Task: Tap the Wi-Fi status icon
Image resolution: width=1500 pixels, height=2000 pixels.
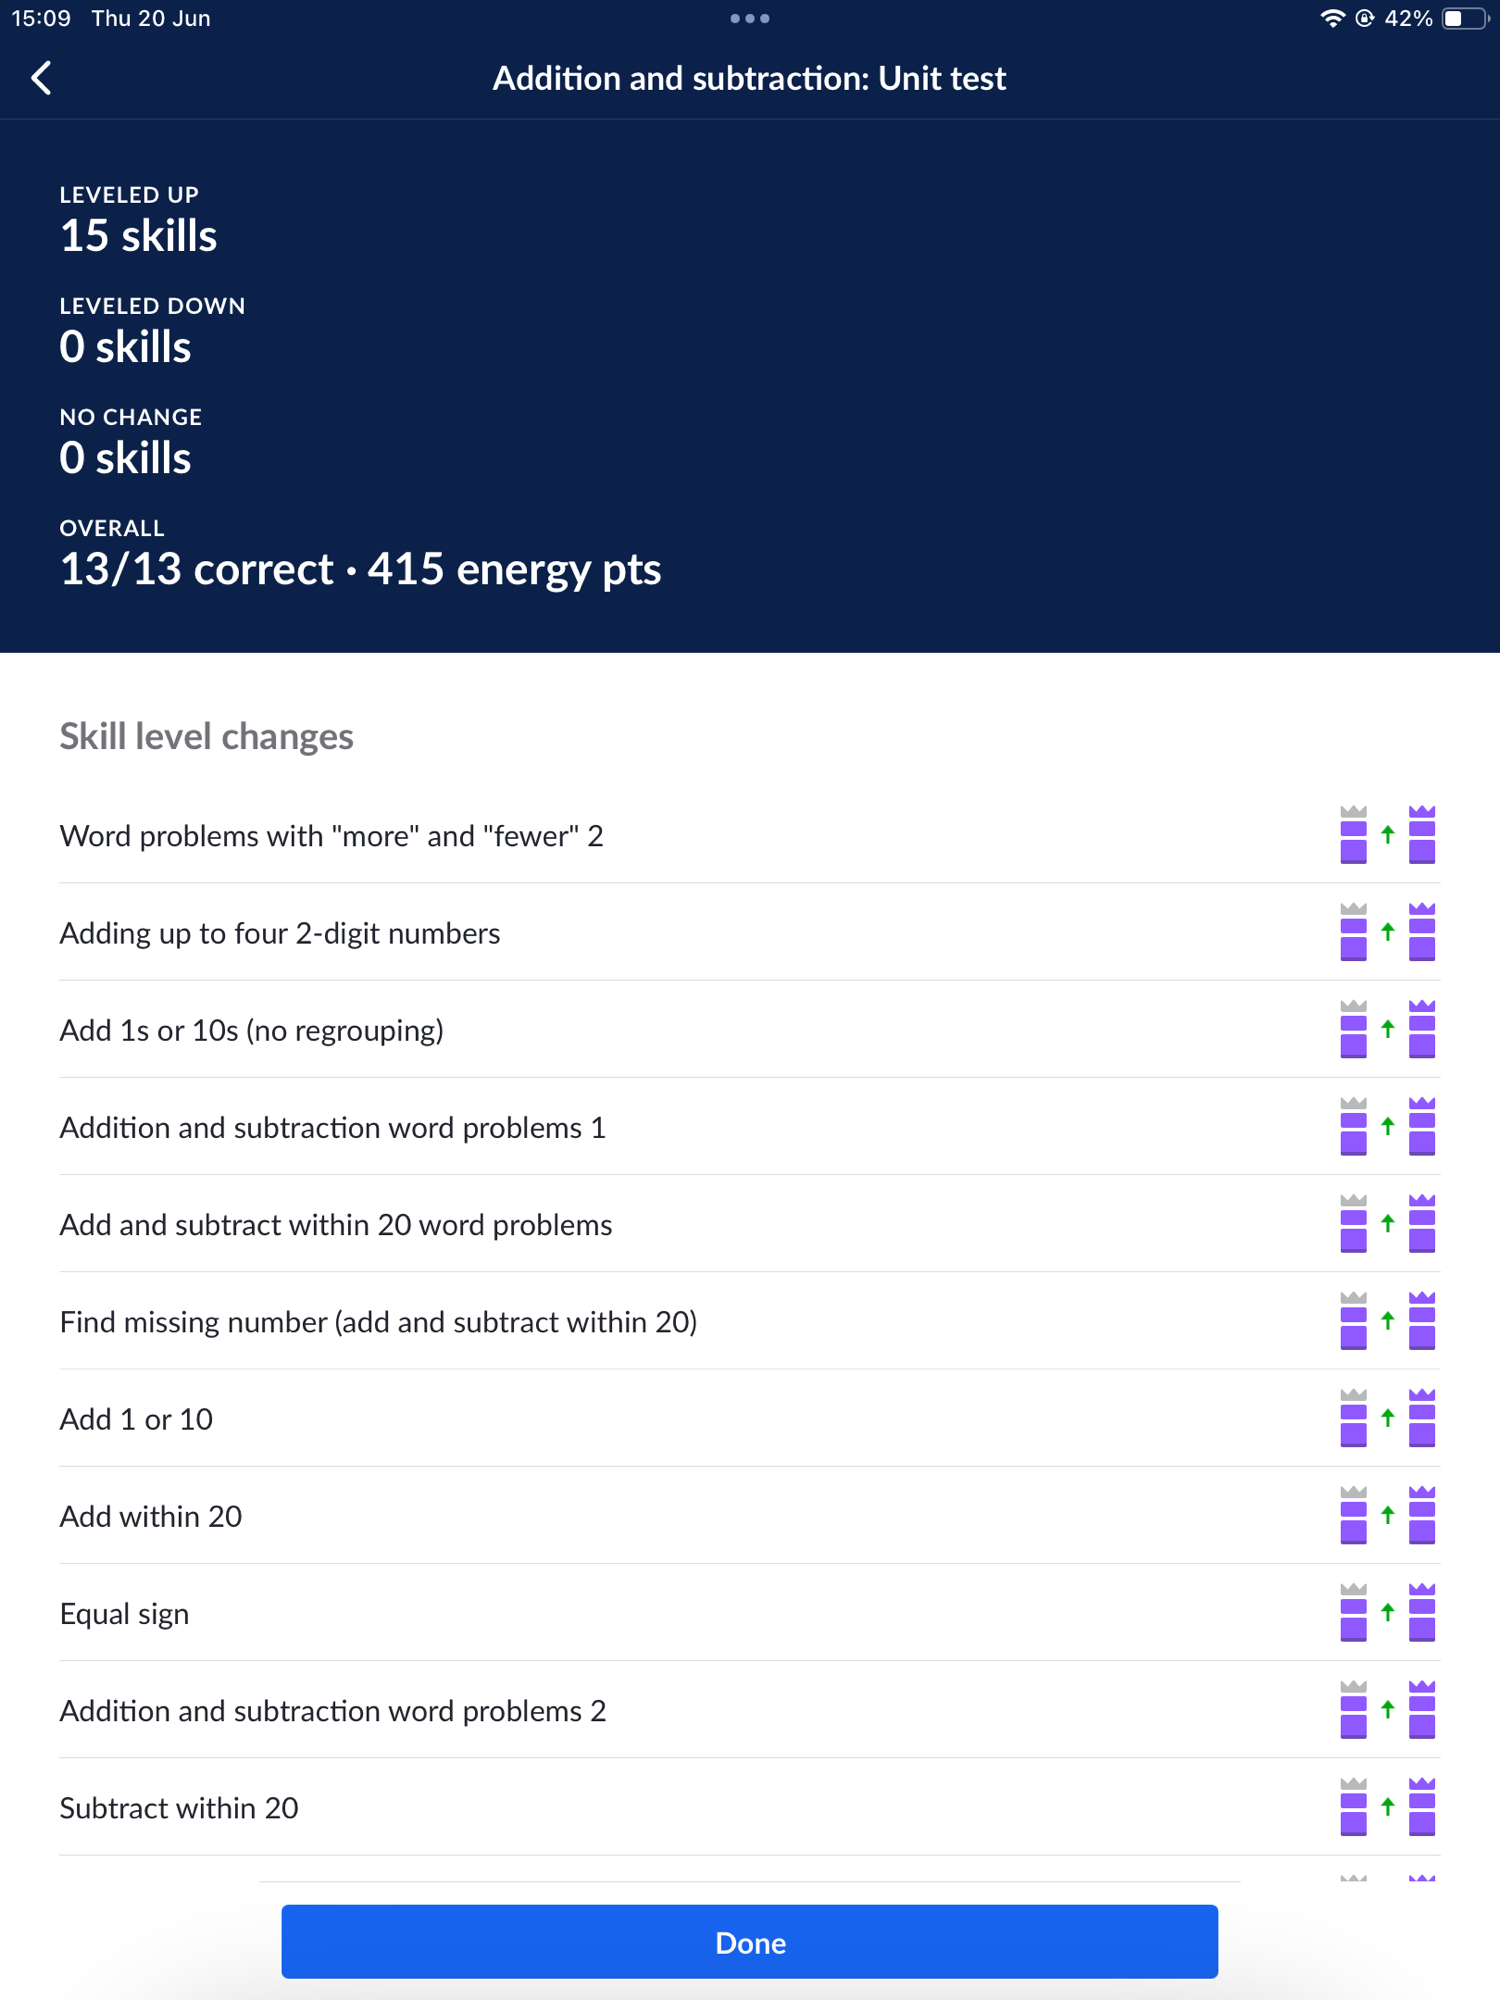Action: tap(1331, 18)
